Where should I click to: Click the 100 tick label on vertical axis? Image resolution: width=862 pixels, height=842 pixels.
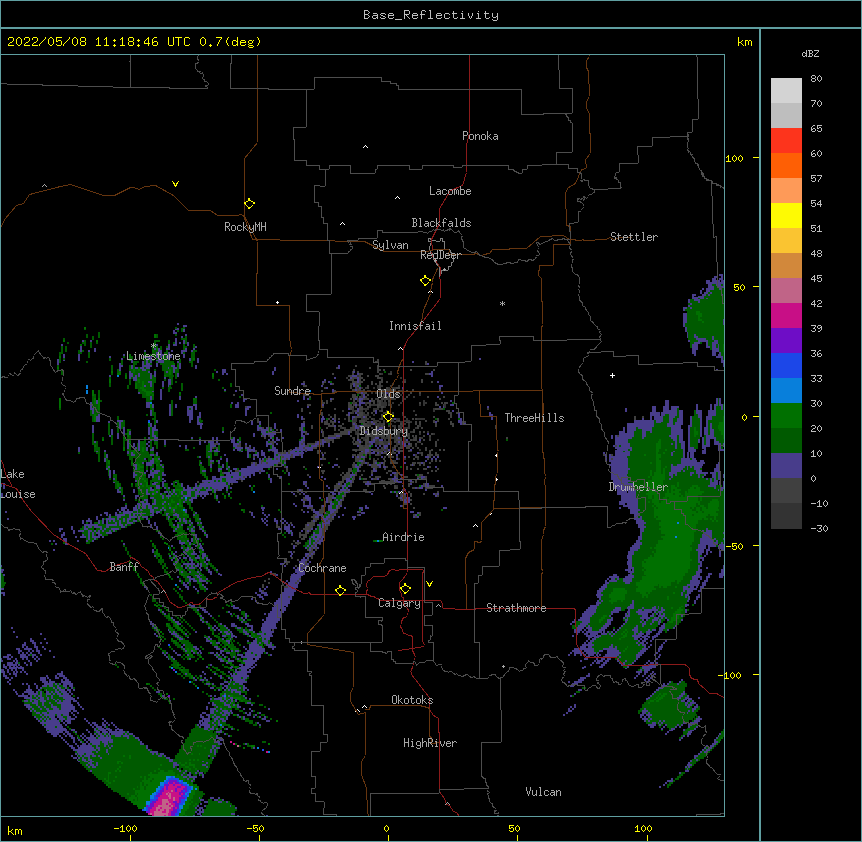click(x=734, y=159)
